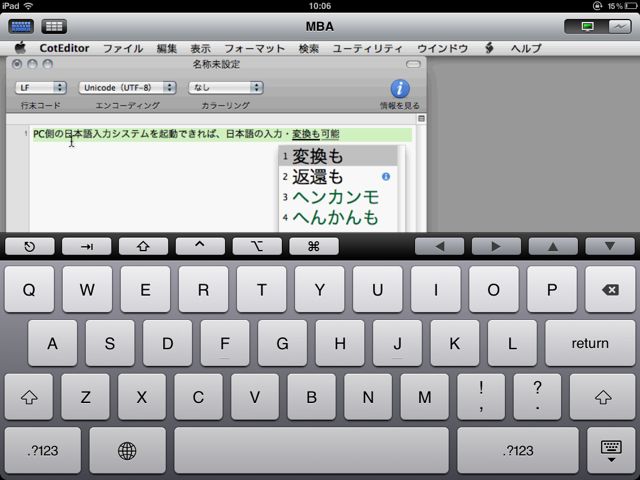The height and width of the screenshot is (480, 640).
Task: Open the CotEditor application menu
Action: [x=64, y=48]
